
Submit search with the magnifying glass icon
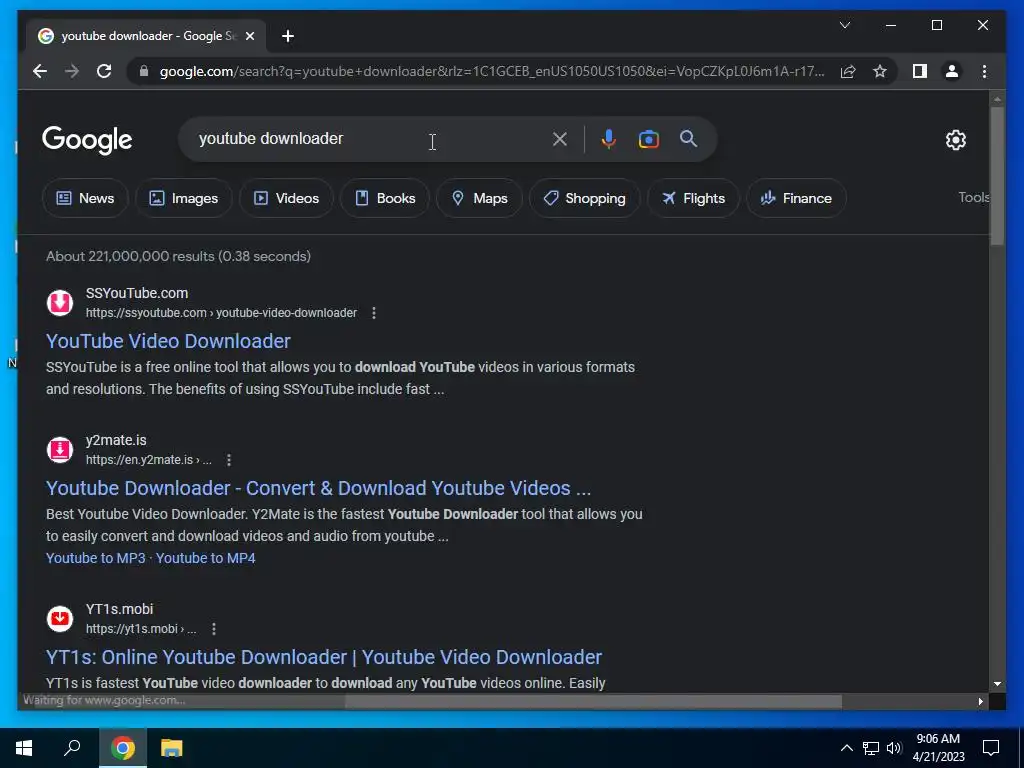click(x=688, y=138)
